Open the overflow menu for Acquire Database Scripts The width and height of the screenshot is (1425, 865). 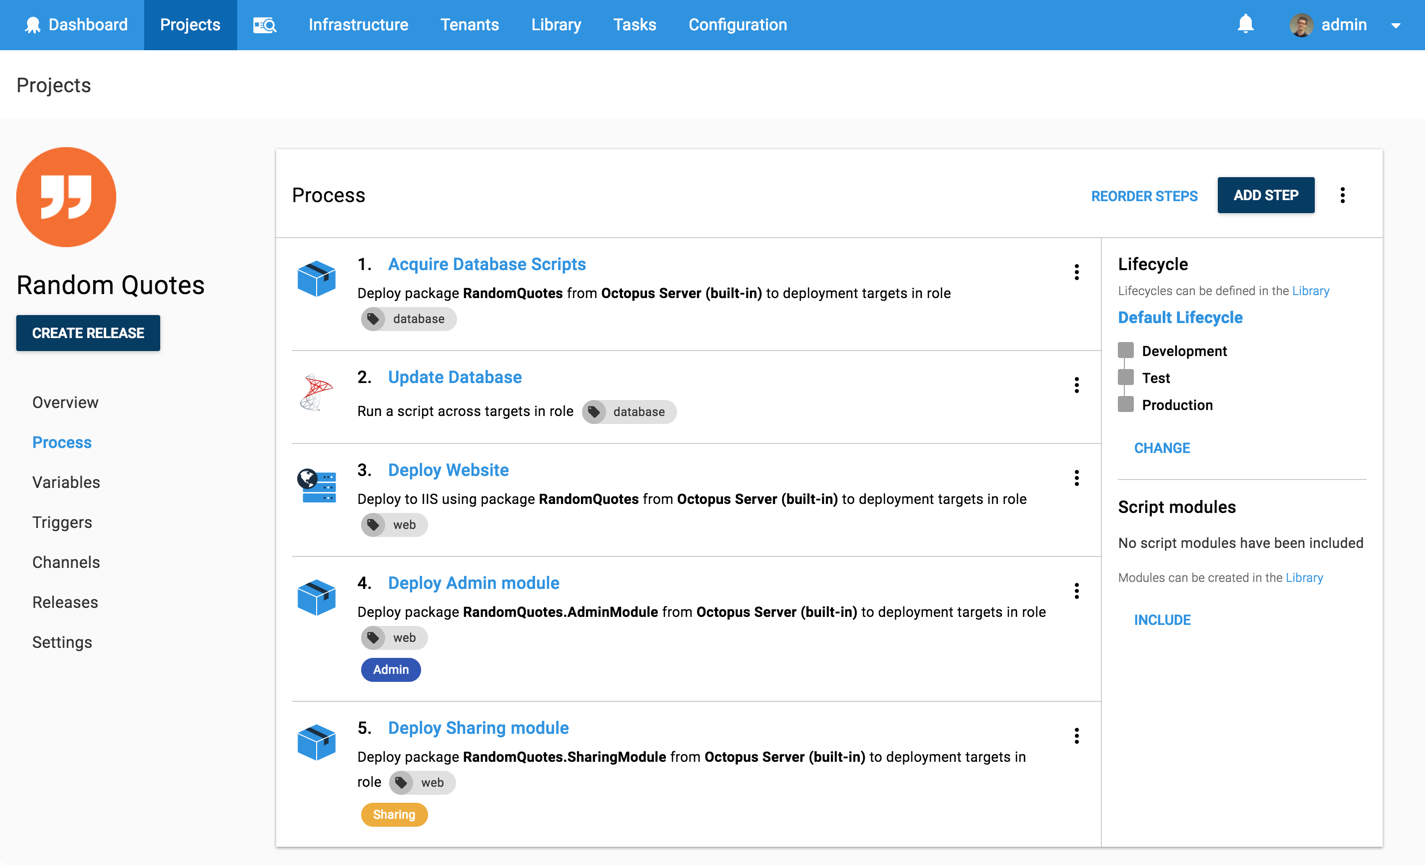[x=1076, y=271]
